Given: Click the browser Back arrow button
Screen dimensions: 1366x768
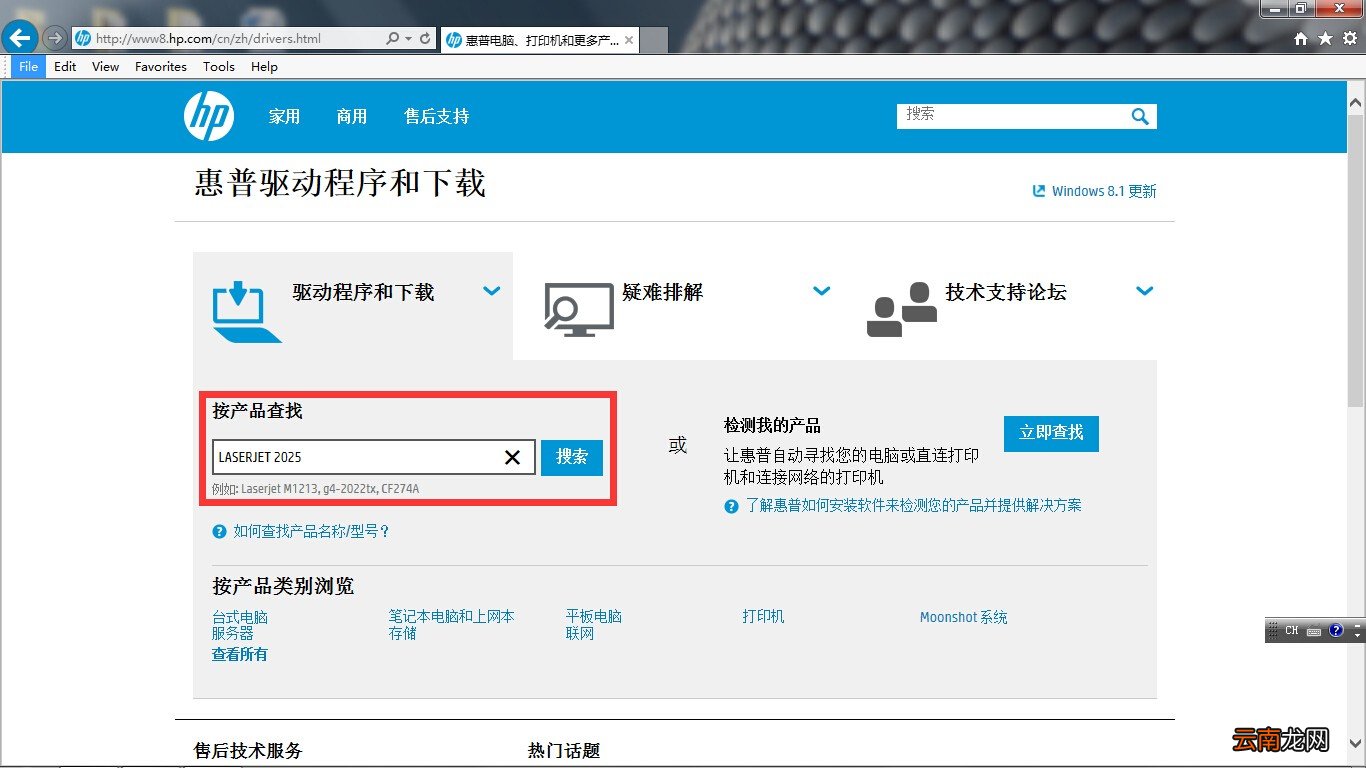Looking at the screenshot, I should click(21, 38).
